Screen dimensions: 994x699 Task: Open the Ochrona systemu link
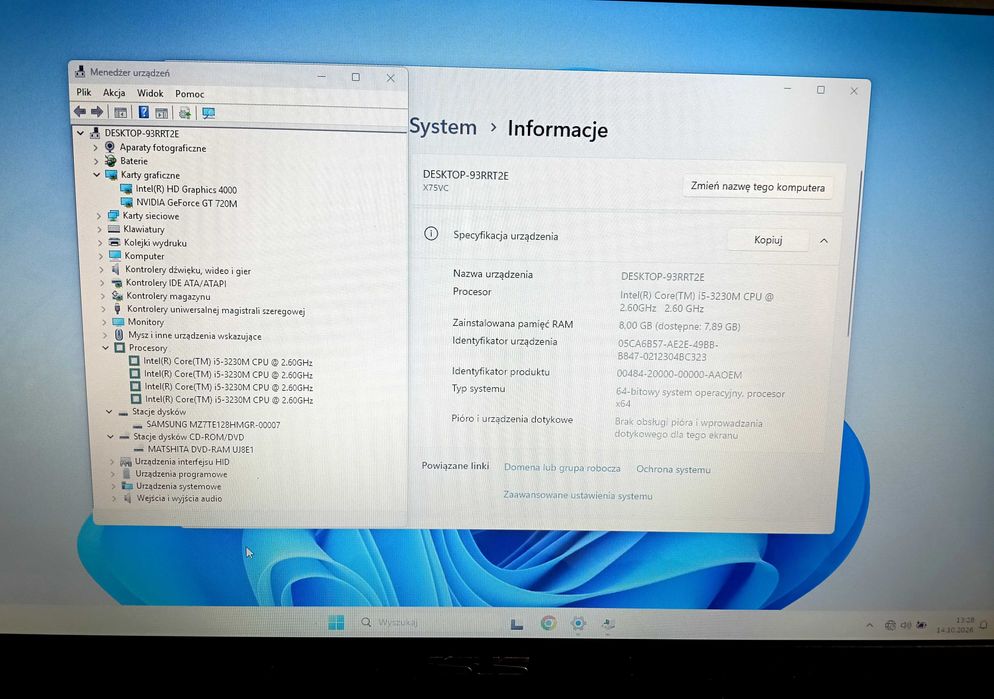tap(673, 470)
